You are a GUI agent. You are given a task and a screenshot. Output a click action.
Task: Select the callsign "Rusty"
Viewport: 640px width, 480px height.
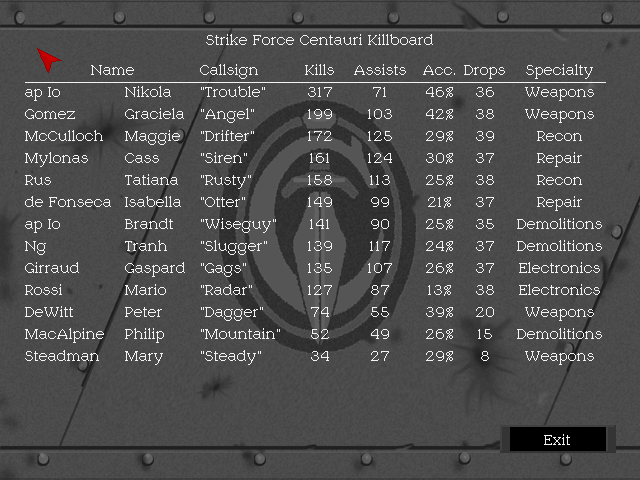(226, 181)
